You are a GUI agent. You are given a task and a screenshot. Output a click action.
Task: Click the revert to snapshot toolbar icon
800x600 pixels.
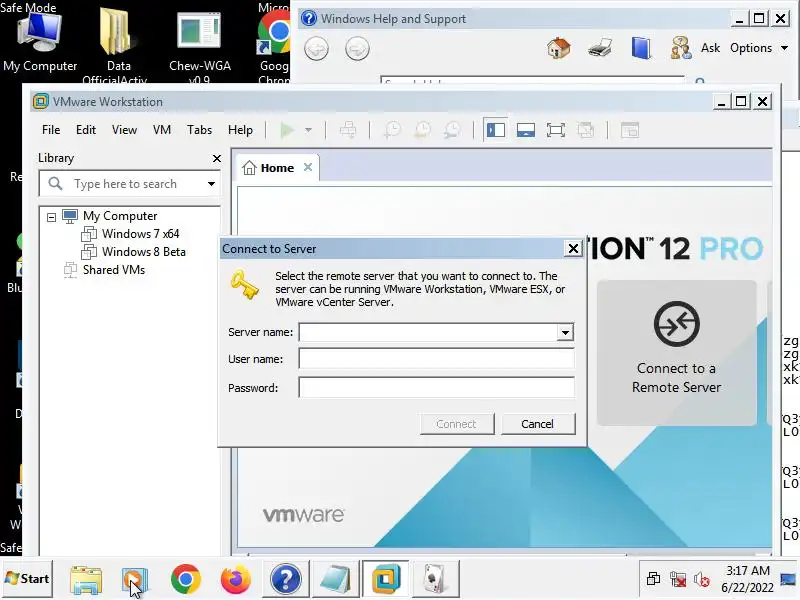(x=422, y=130)
